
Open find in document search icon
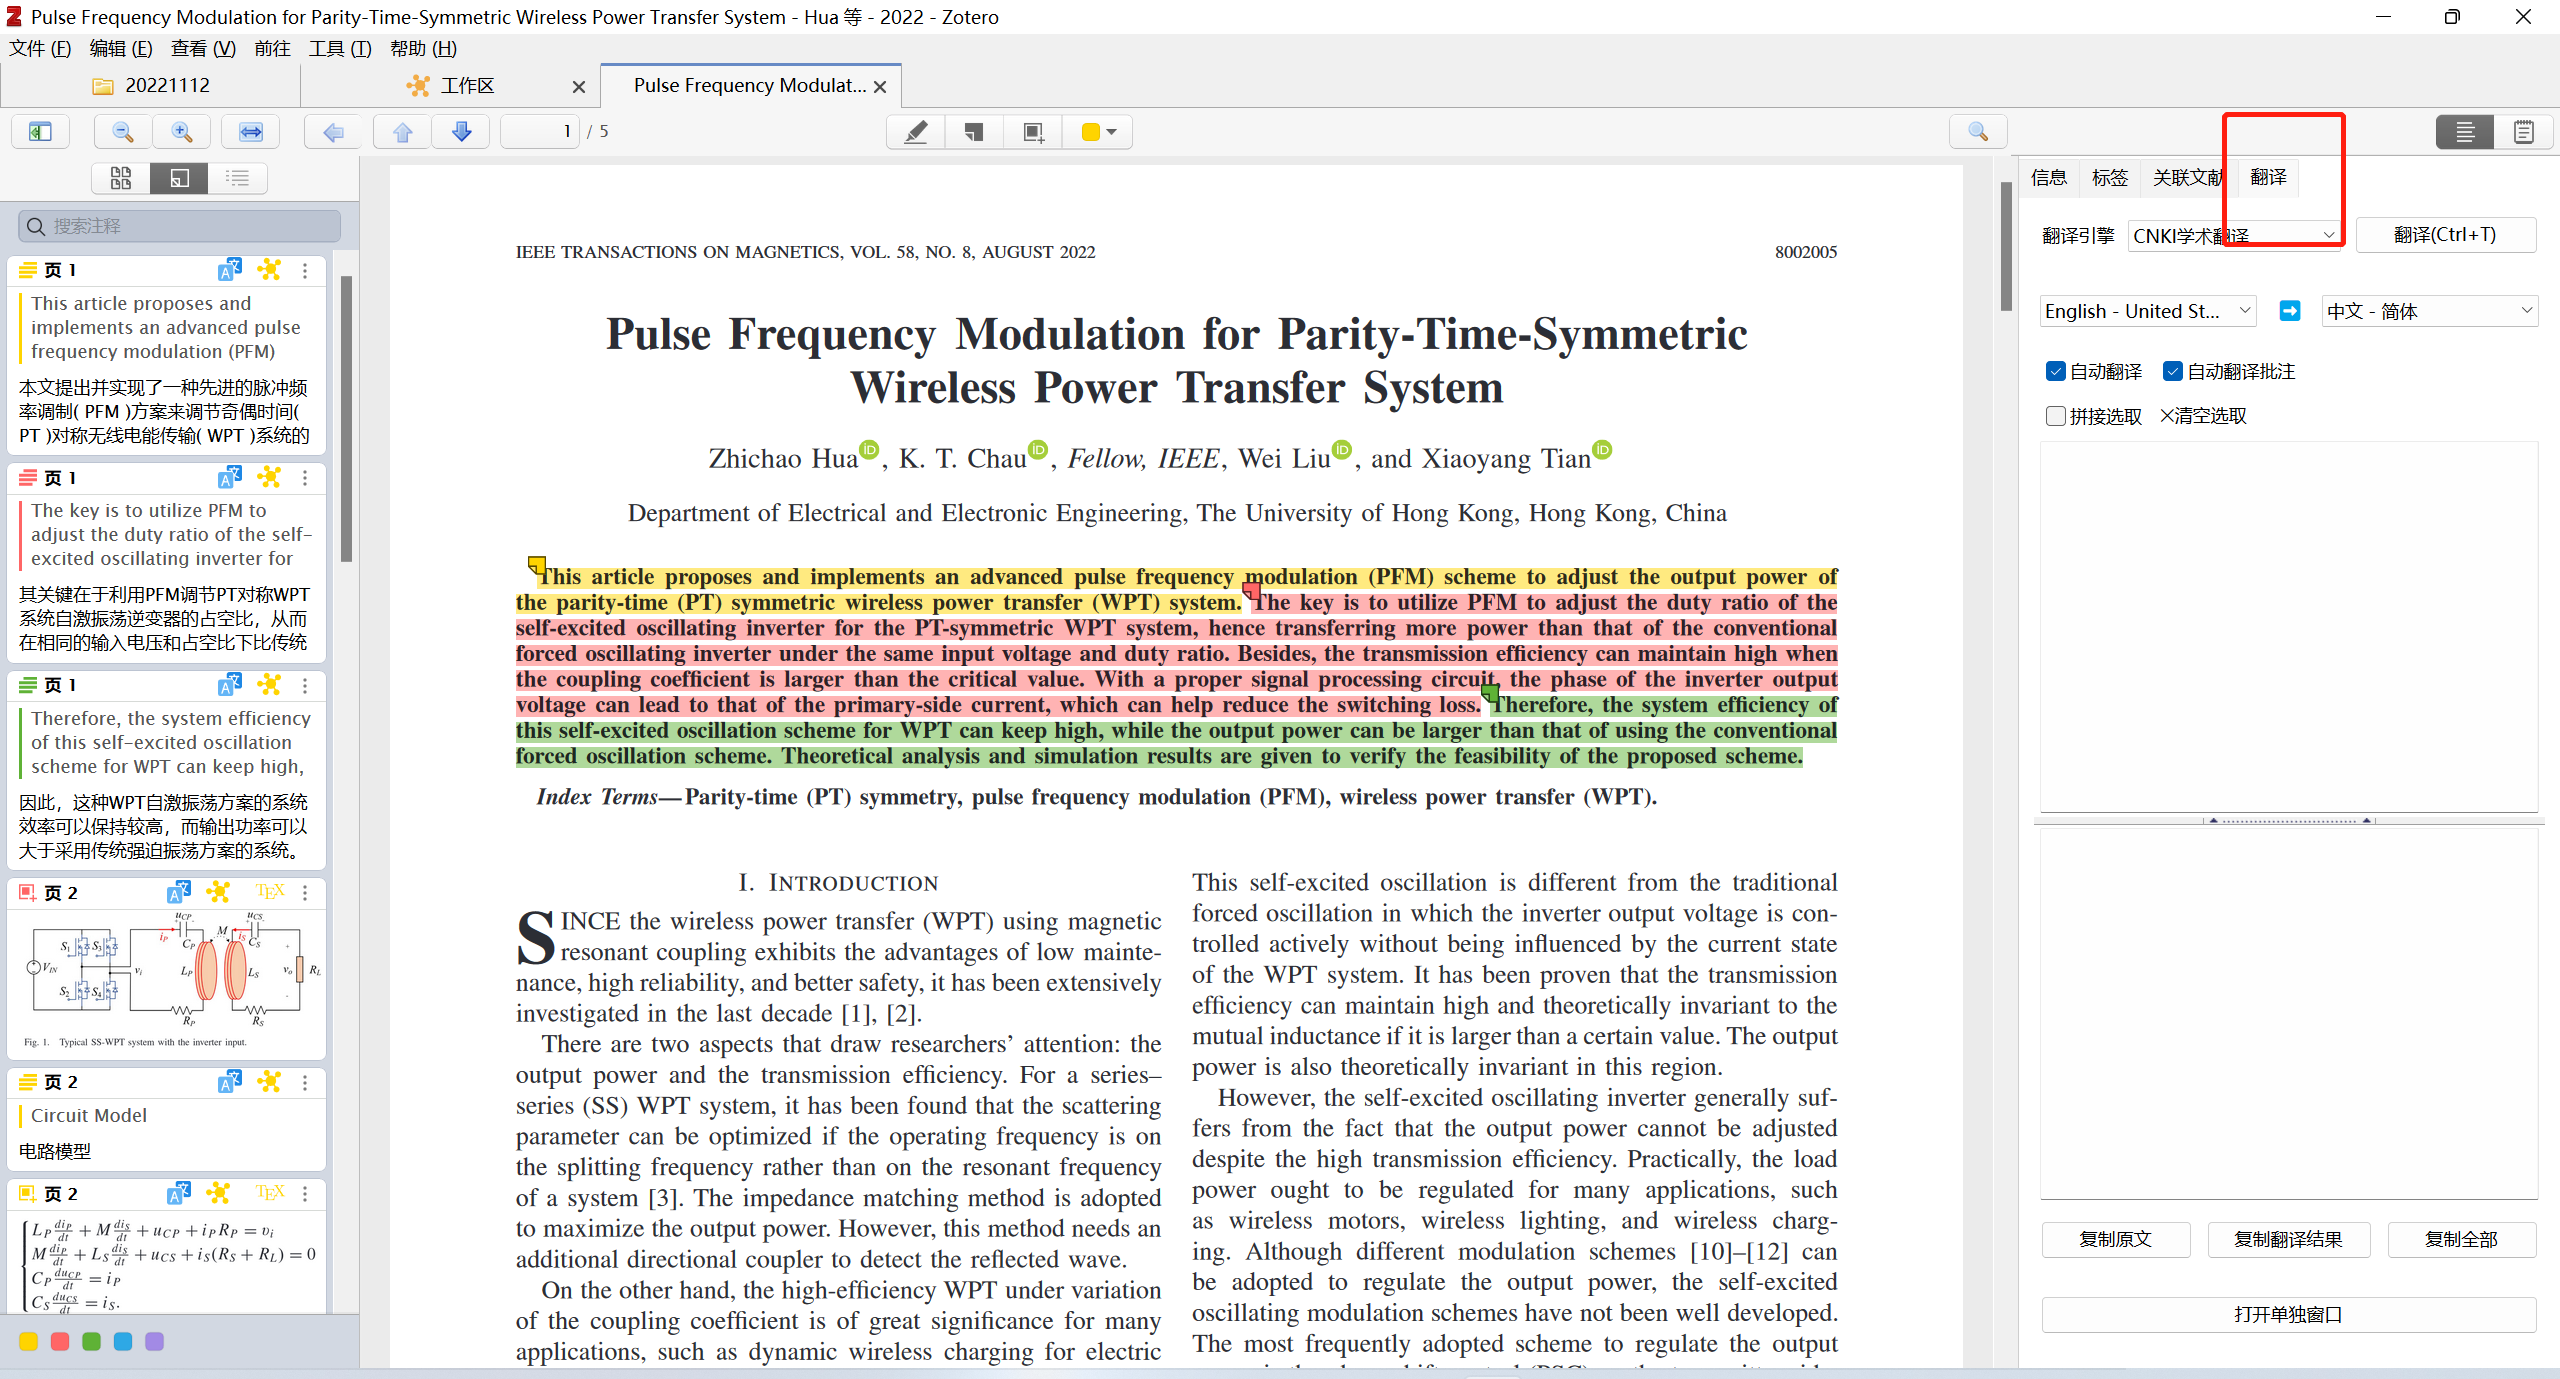coord(1977,132)
